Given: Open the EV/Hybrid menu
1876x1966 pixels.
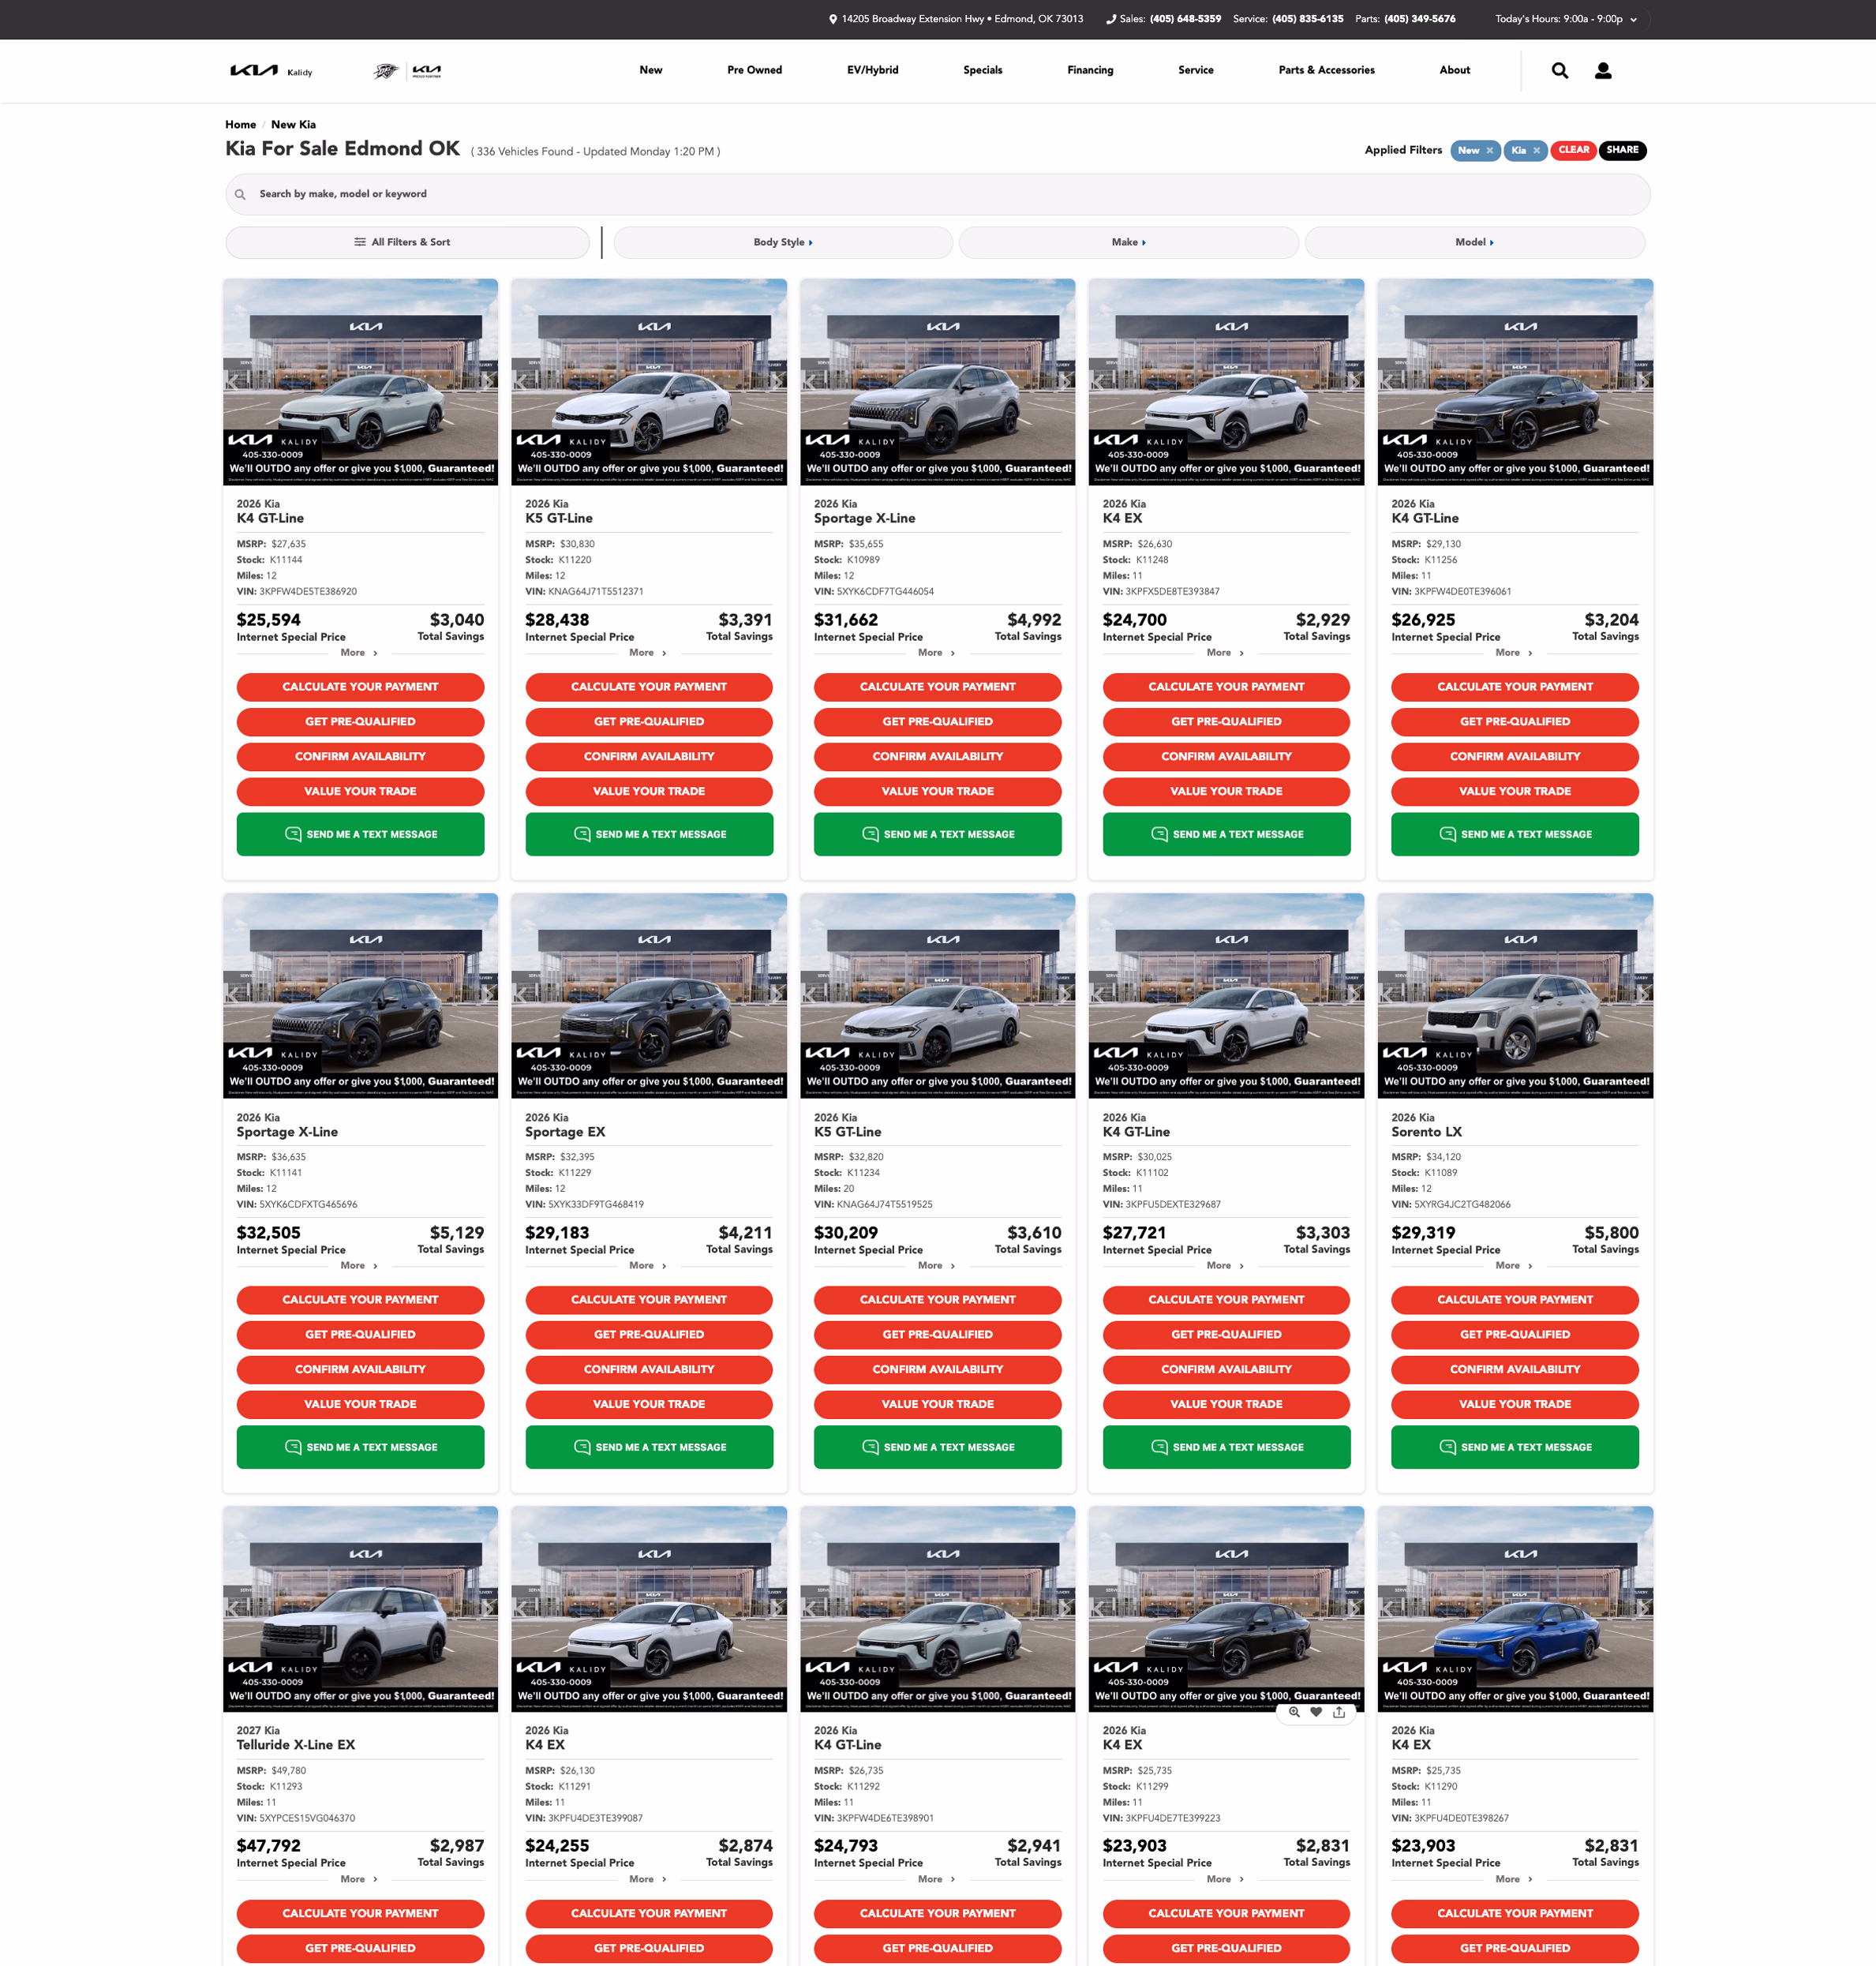Looking at the screenshot, I should click(873, 70).
